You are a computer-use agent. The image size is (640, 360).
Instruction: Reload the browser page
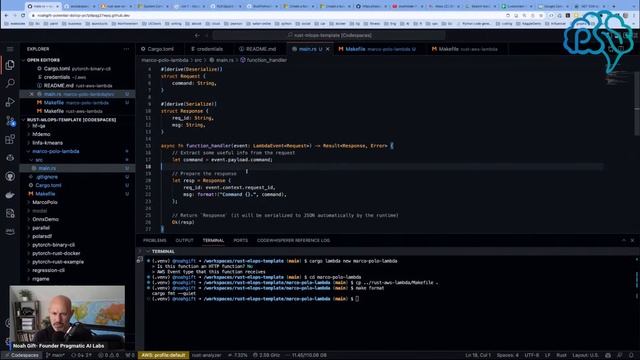coord(23,15)
